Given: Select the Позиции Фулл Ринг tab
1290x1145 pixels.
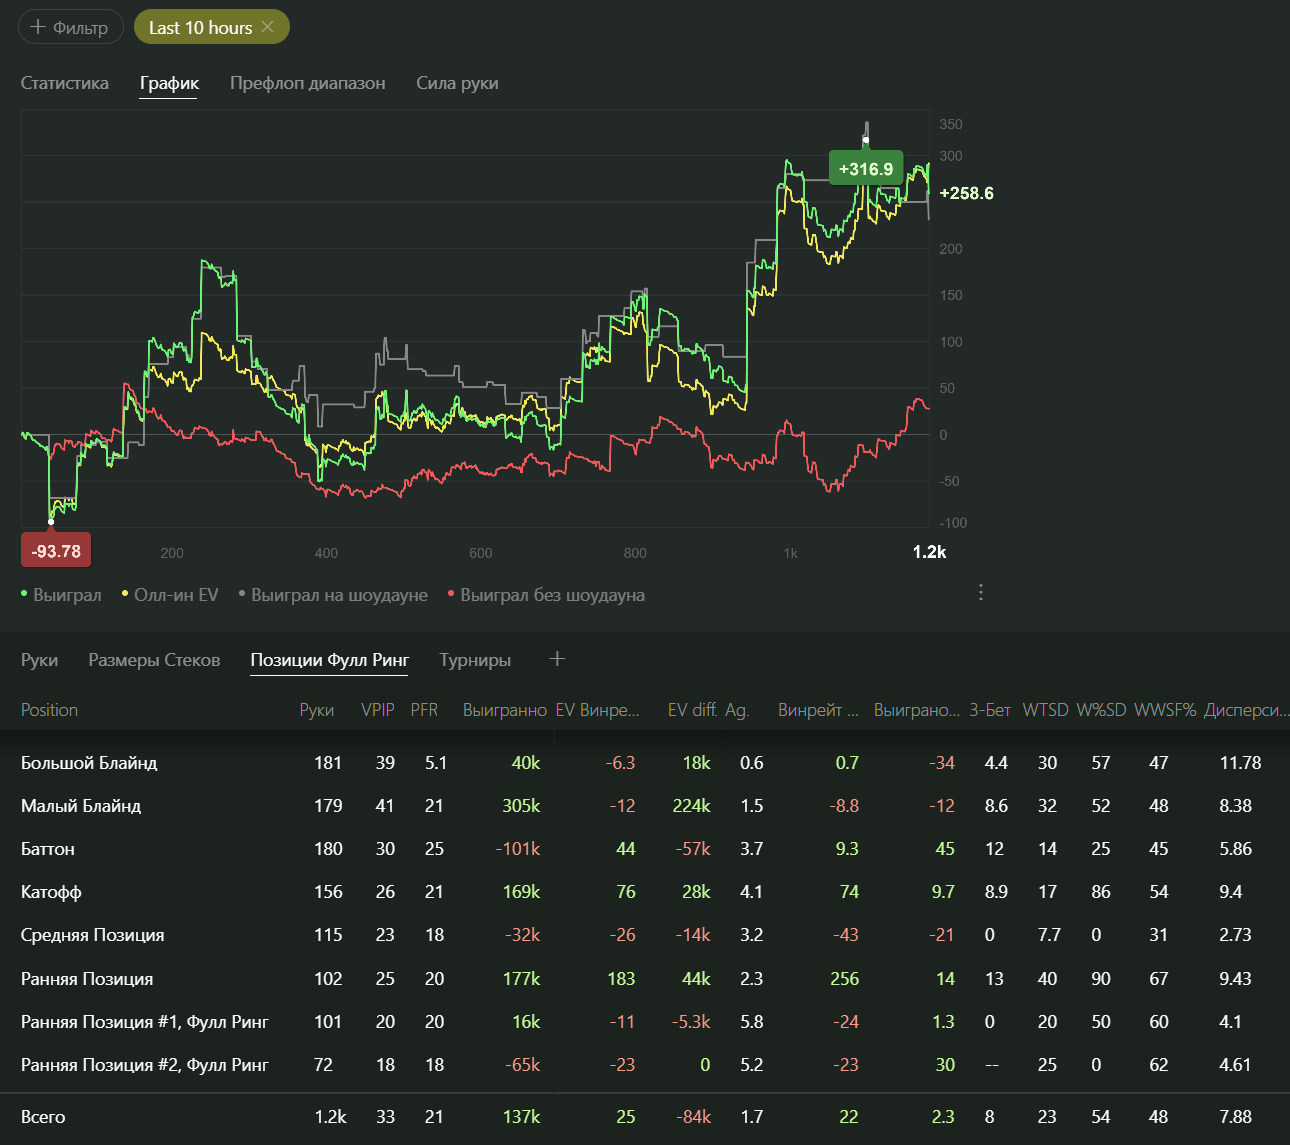Looking at the screenshot, I should point(330,660).
